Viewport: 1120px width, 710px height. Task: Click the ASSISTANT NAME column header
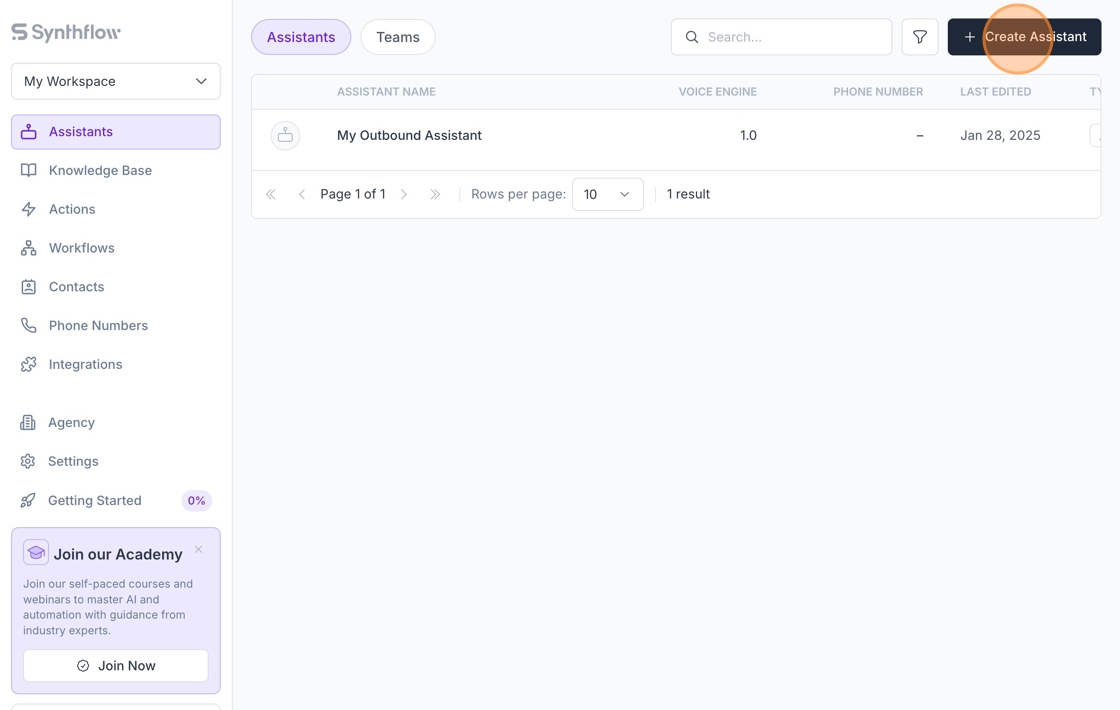pos(386,92)
